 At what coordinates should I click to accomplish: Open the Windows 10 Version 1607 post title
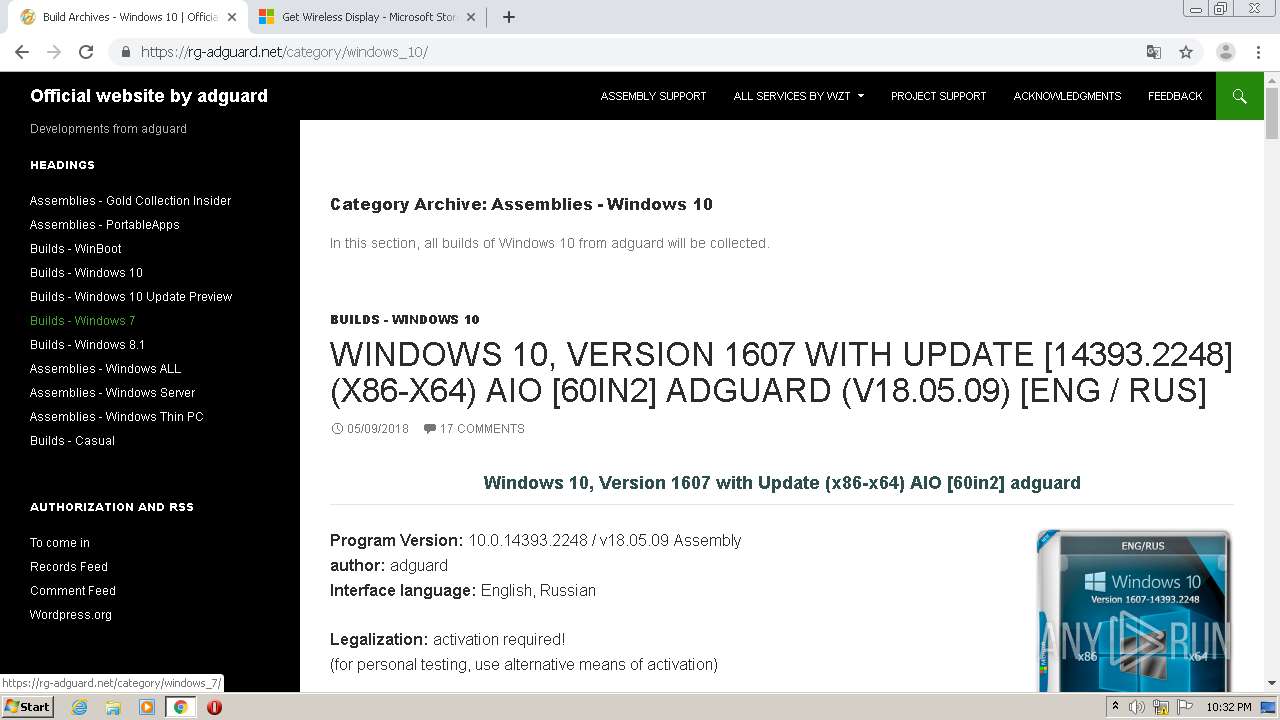781,372
